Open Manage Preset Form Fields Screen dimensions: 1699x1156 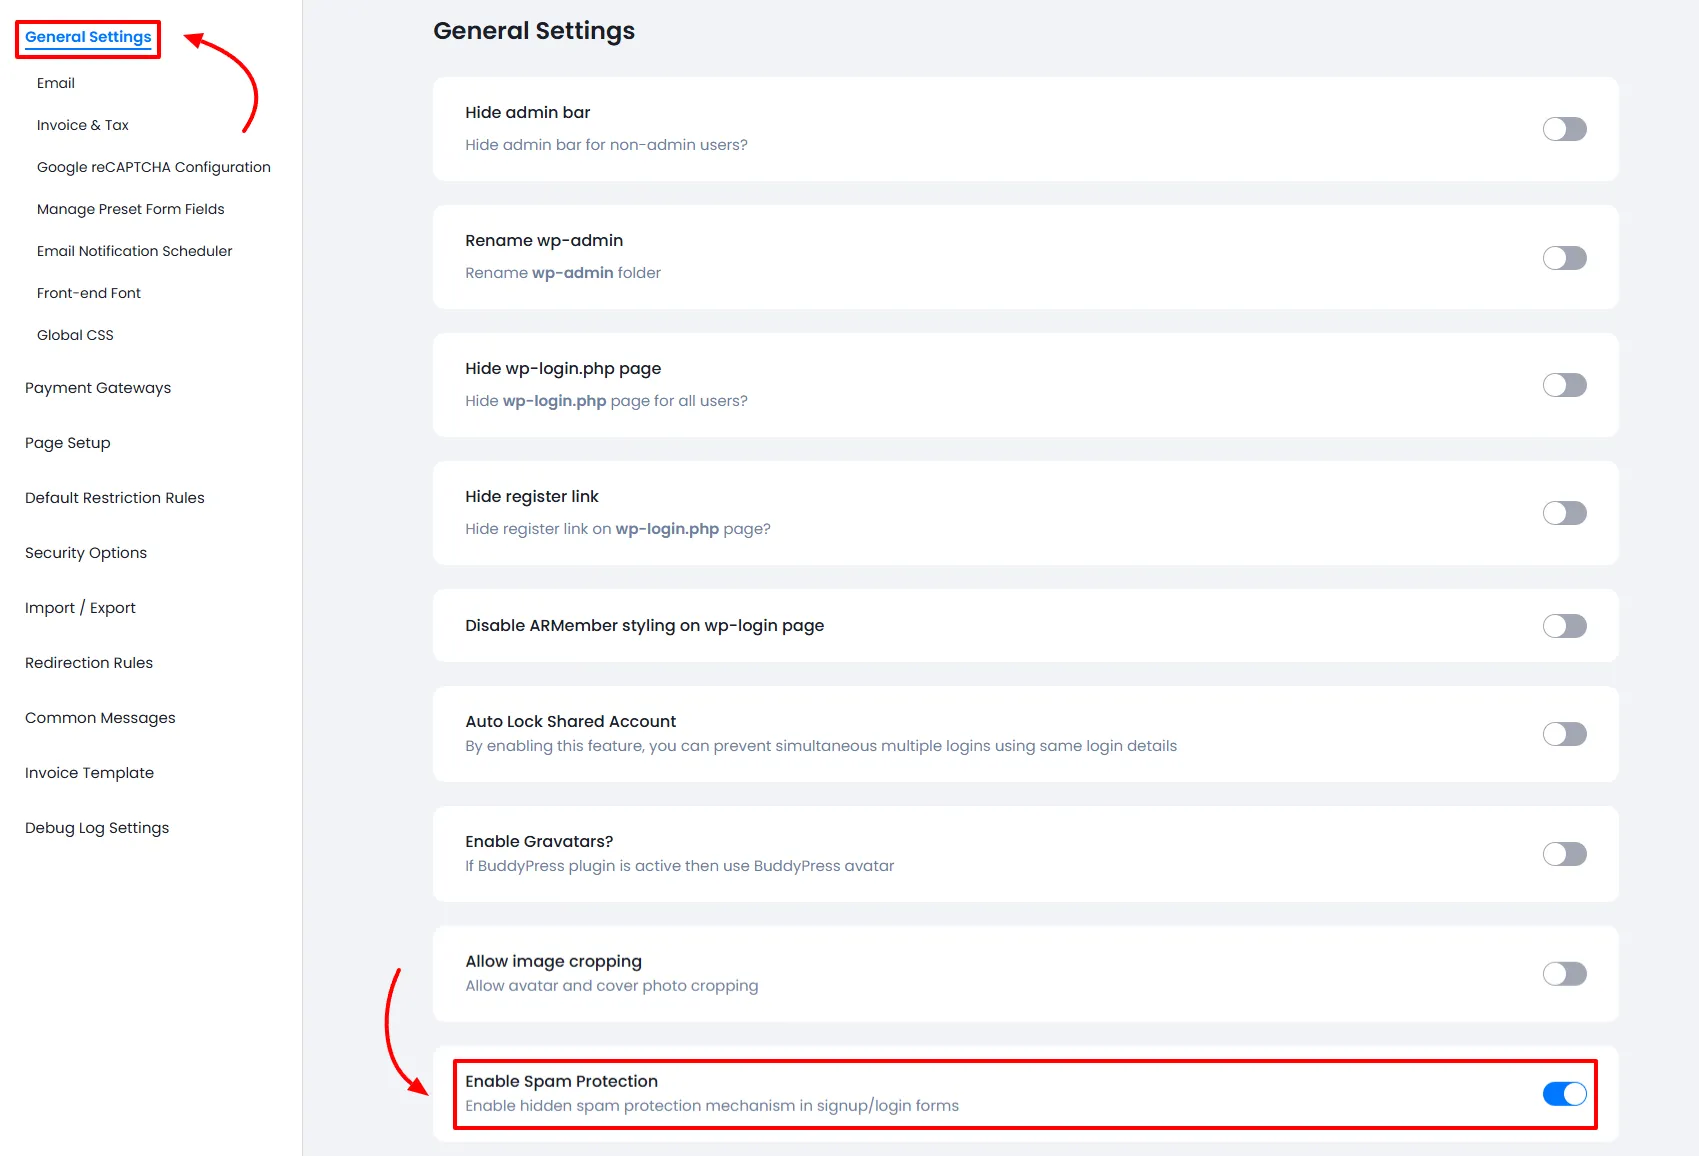pos(130,208)
